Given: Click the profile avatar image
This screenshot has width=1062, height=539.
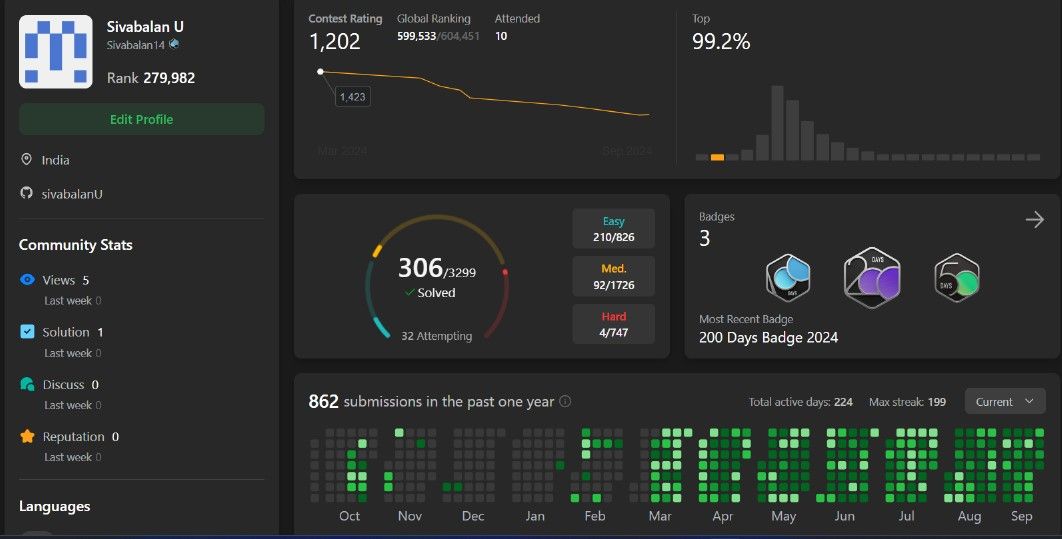Looking at the screenshot, I should coord(56,51).
